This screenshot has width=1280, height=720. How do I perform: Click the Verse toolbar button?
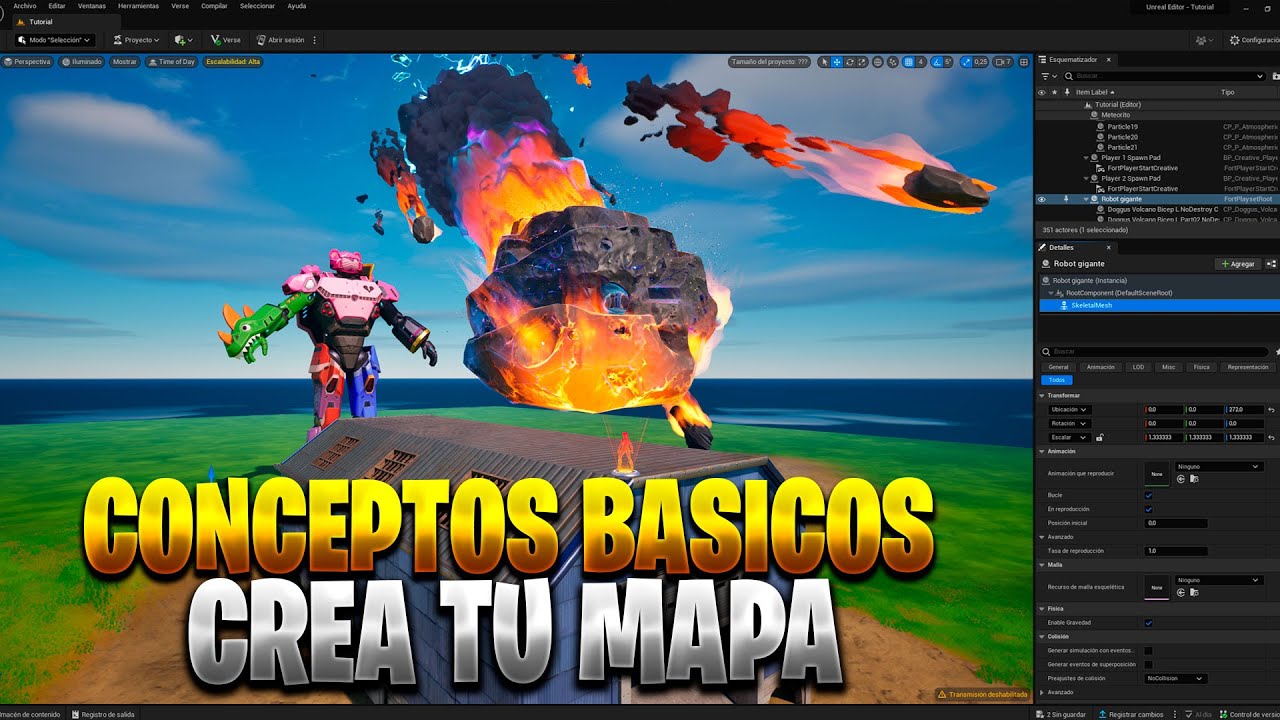coord(225,40)
